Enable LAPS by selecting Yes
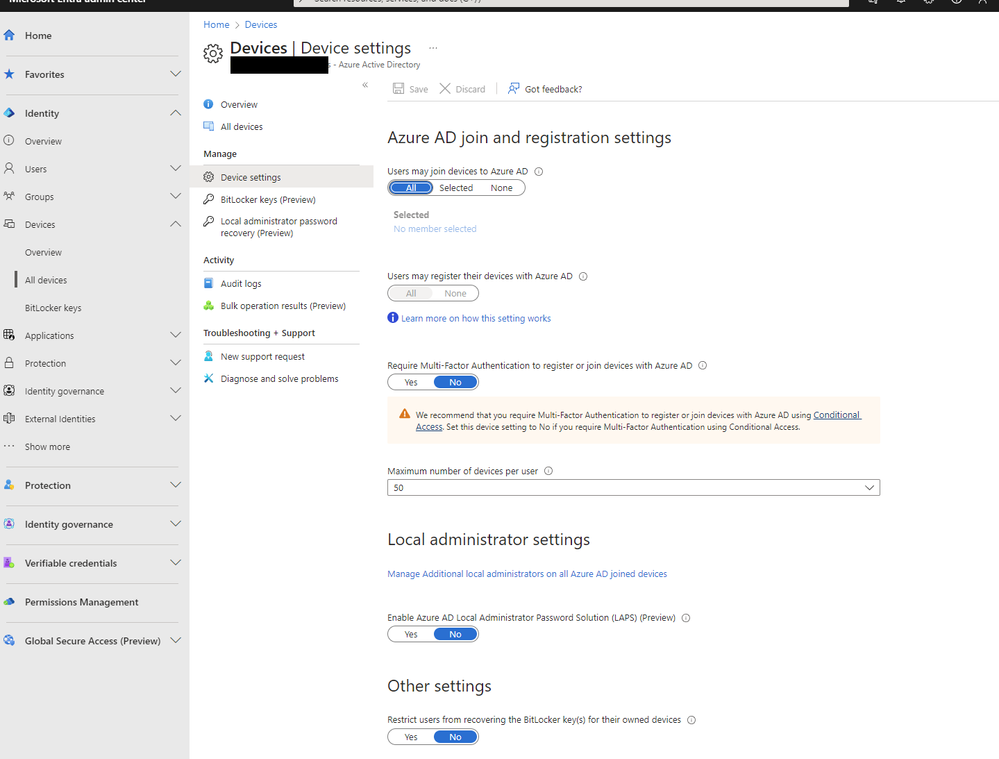The width and height of the screenshot is (999, 759). (x=411, y=634)
